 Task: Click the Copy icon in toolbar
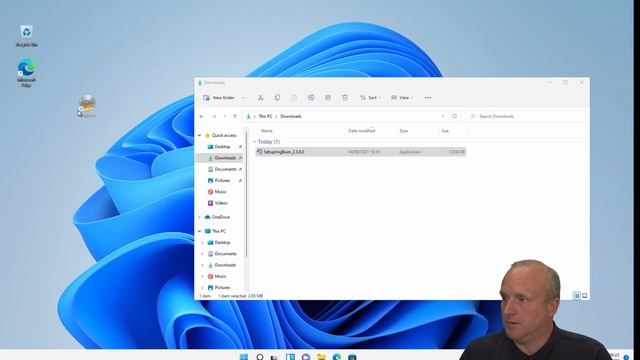pos(277,98)
